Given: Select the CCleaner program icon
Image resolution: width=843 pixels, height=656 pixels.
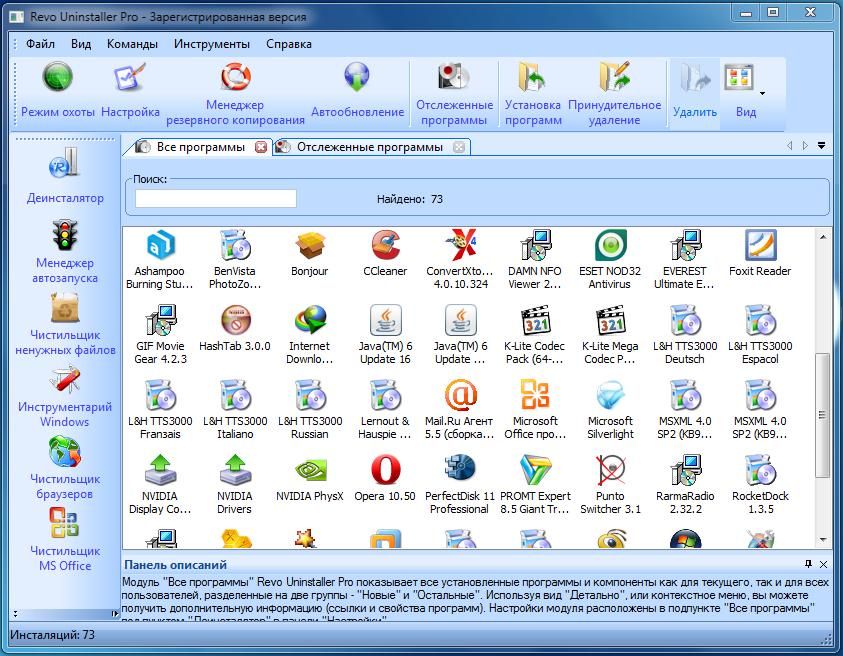Looking at the screenshot, I should pyautogui.click(x=385, y=245).
